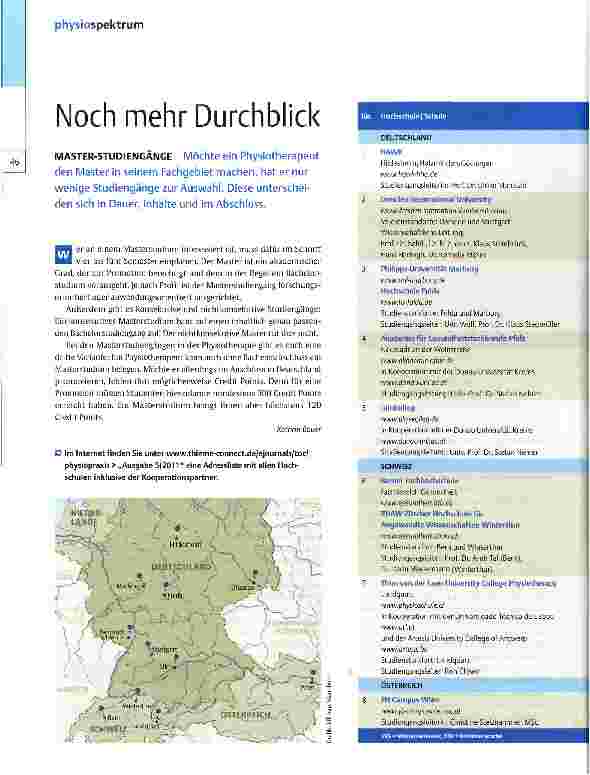Image resolution: width=590 pixels, height=775 pixels.
Task: Click the headline 'Noch mehr Durchblick'
Action: pyautogui.click(x=187, y=116)
